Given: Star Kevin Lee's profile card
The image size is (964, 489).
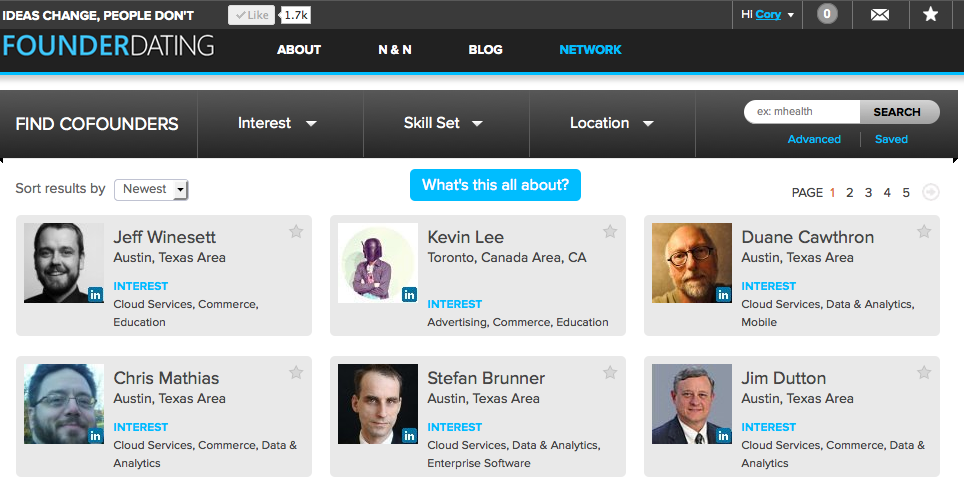Looking at the screenshot, I should (x=610, y=231).
